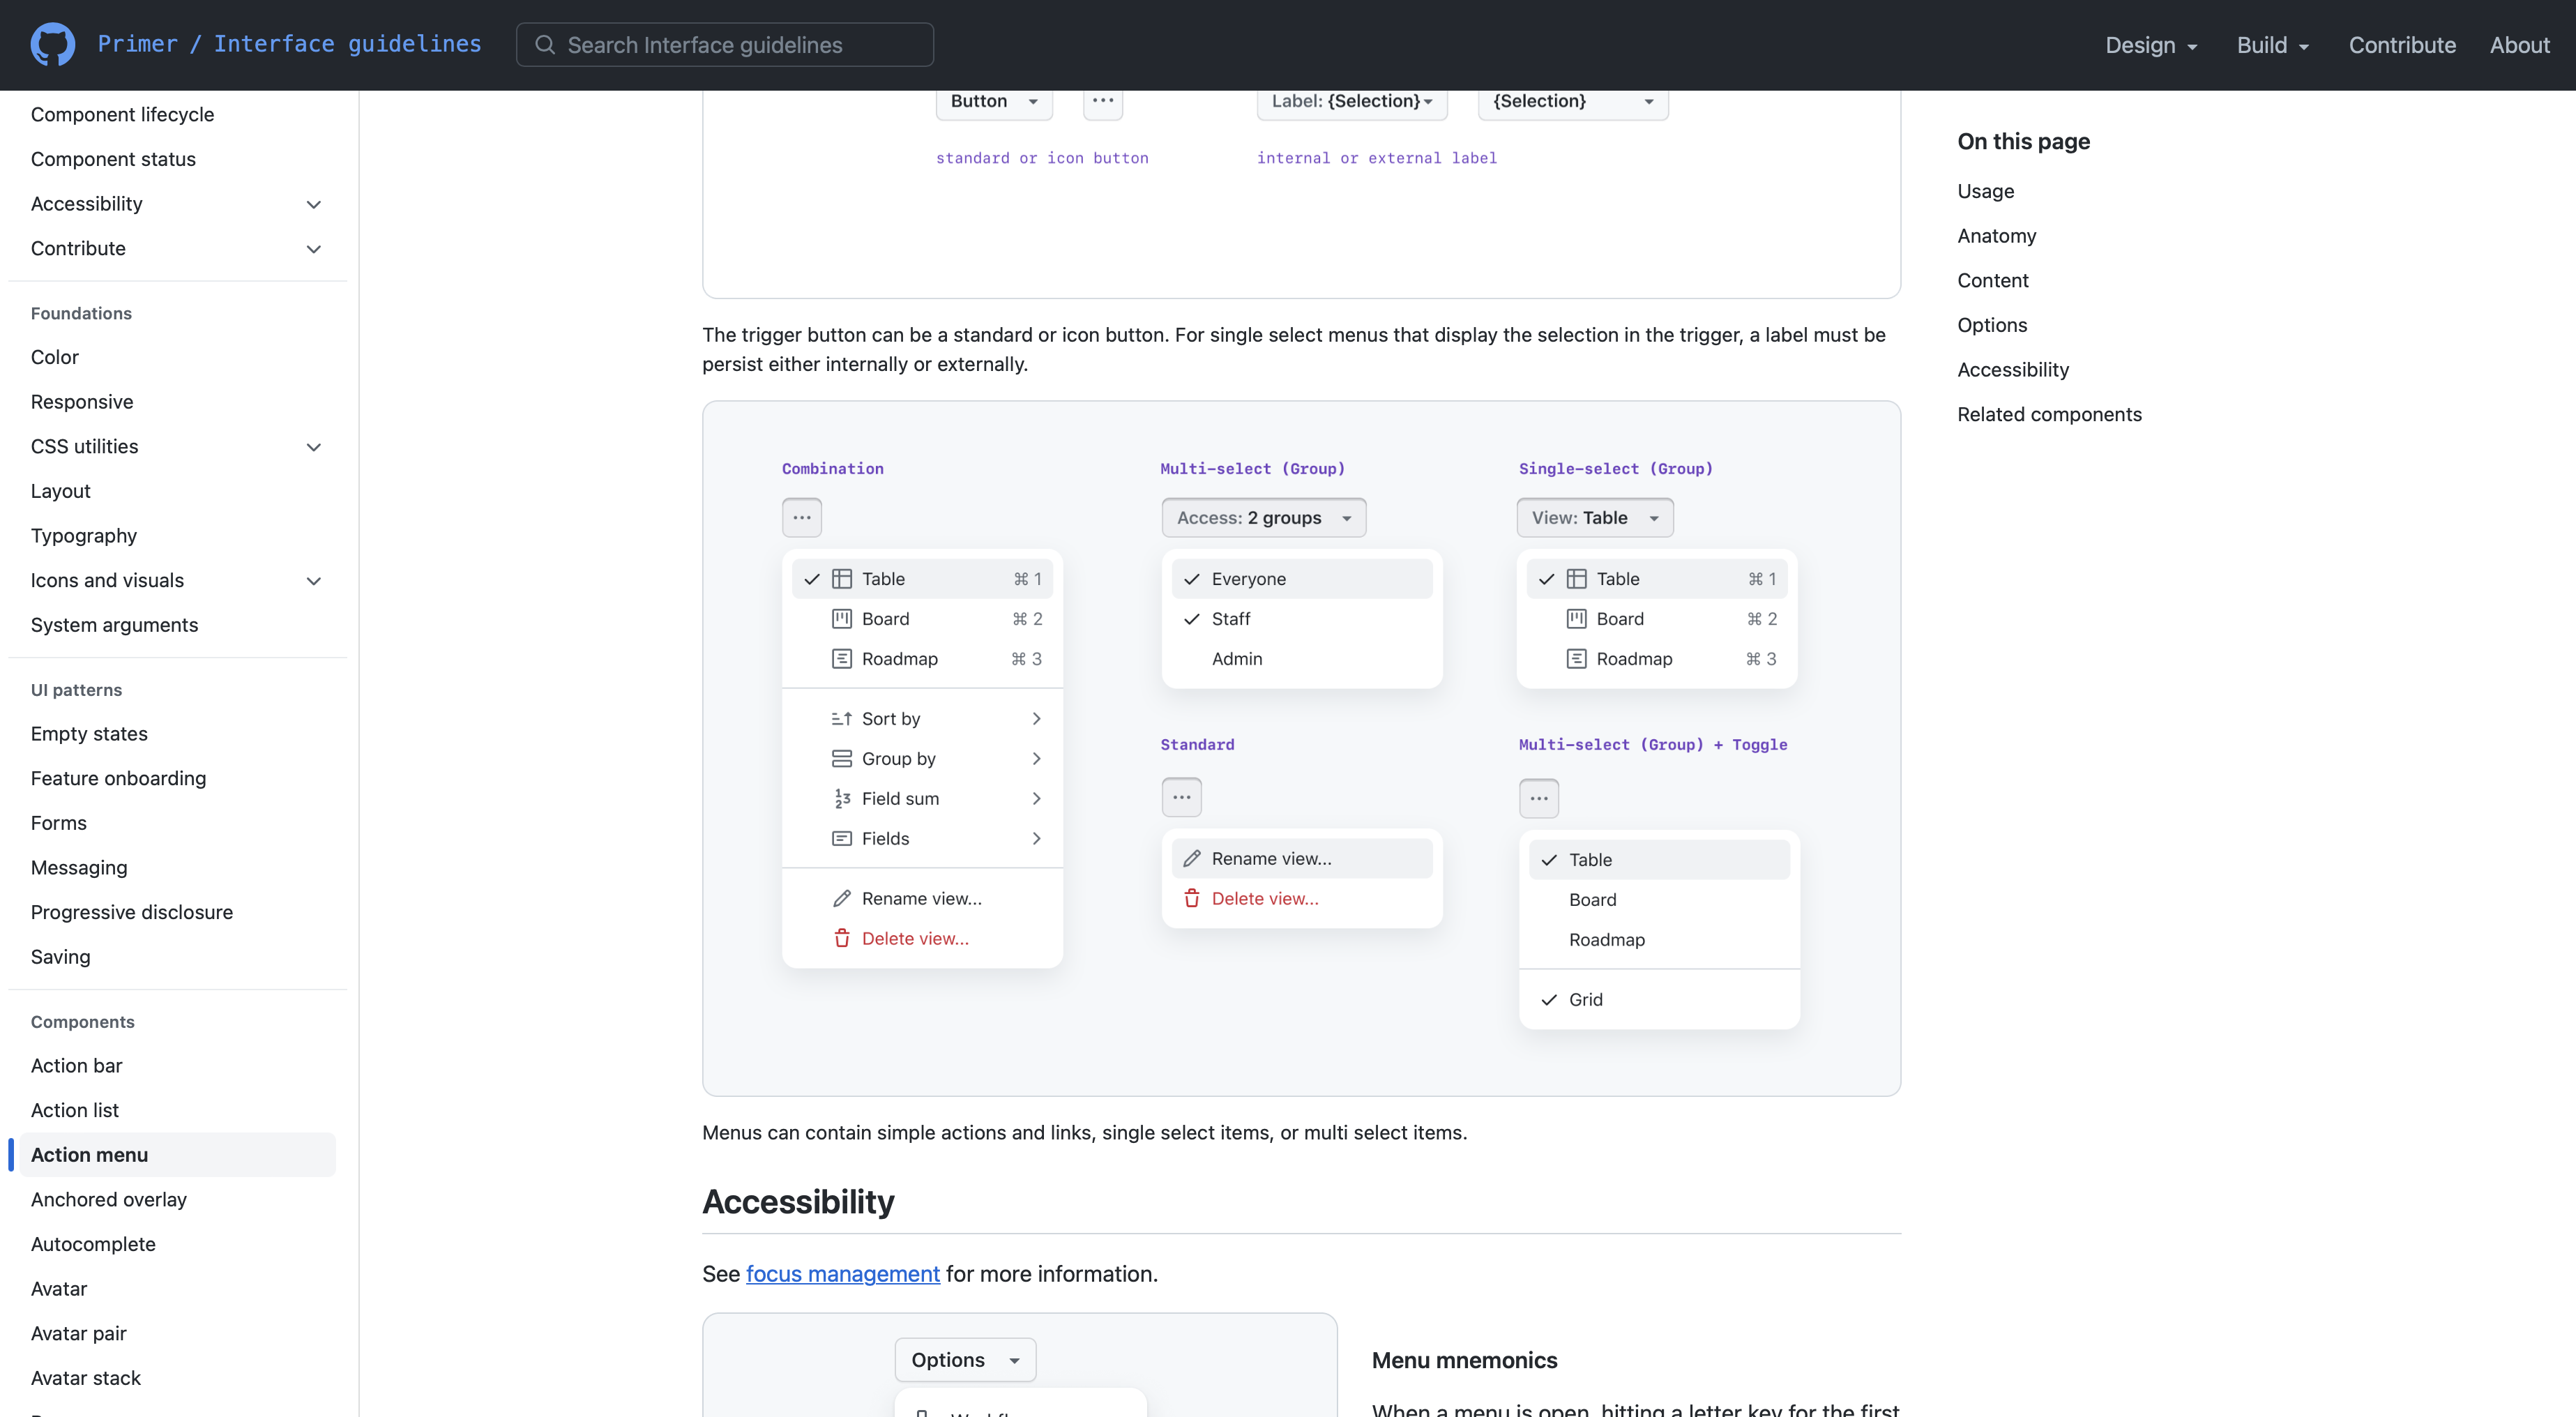Viewport: 2576px width, 1417px height.
Task: Jump to Anatomy in page outline
Action: 1996,236
